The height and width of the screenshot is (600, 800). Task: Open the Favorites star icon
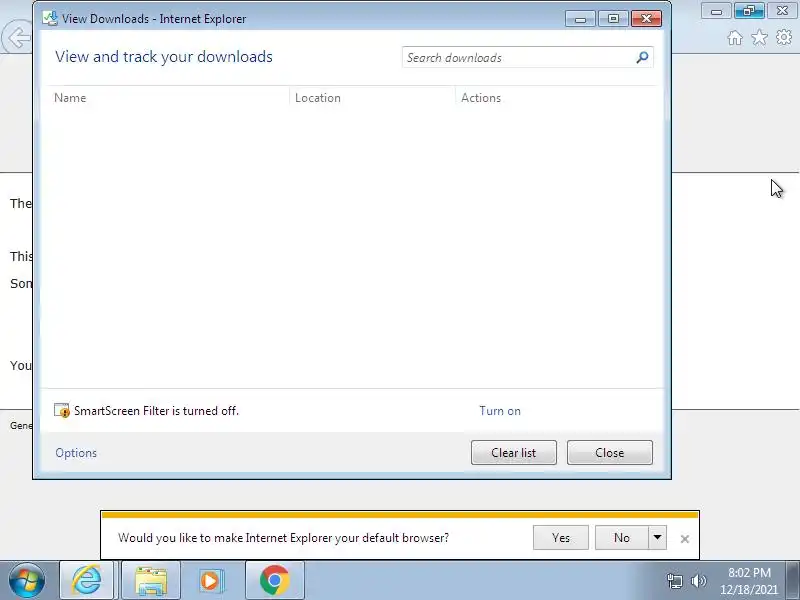coord(759,37)
